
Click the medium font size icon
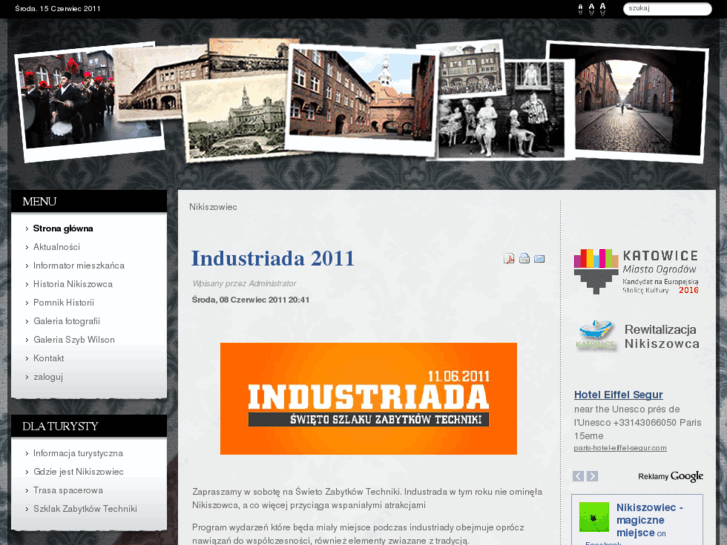point(591,9)
